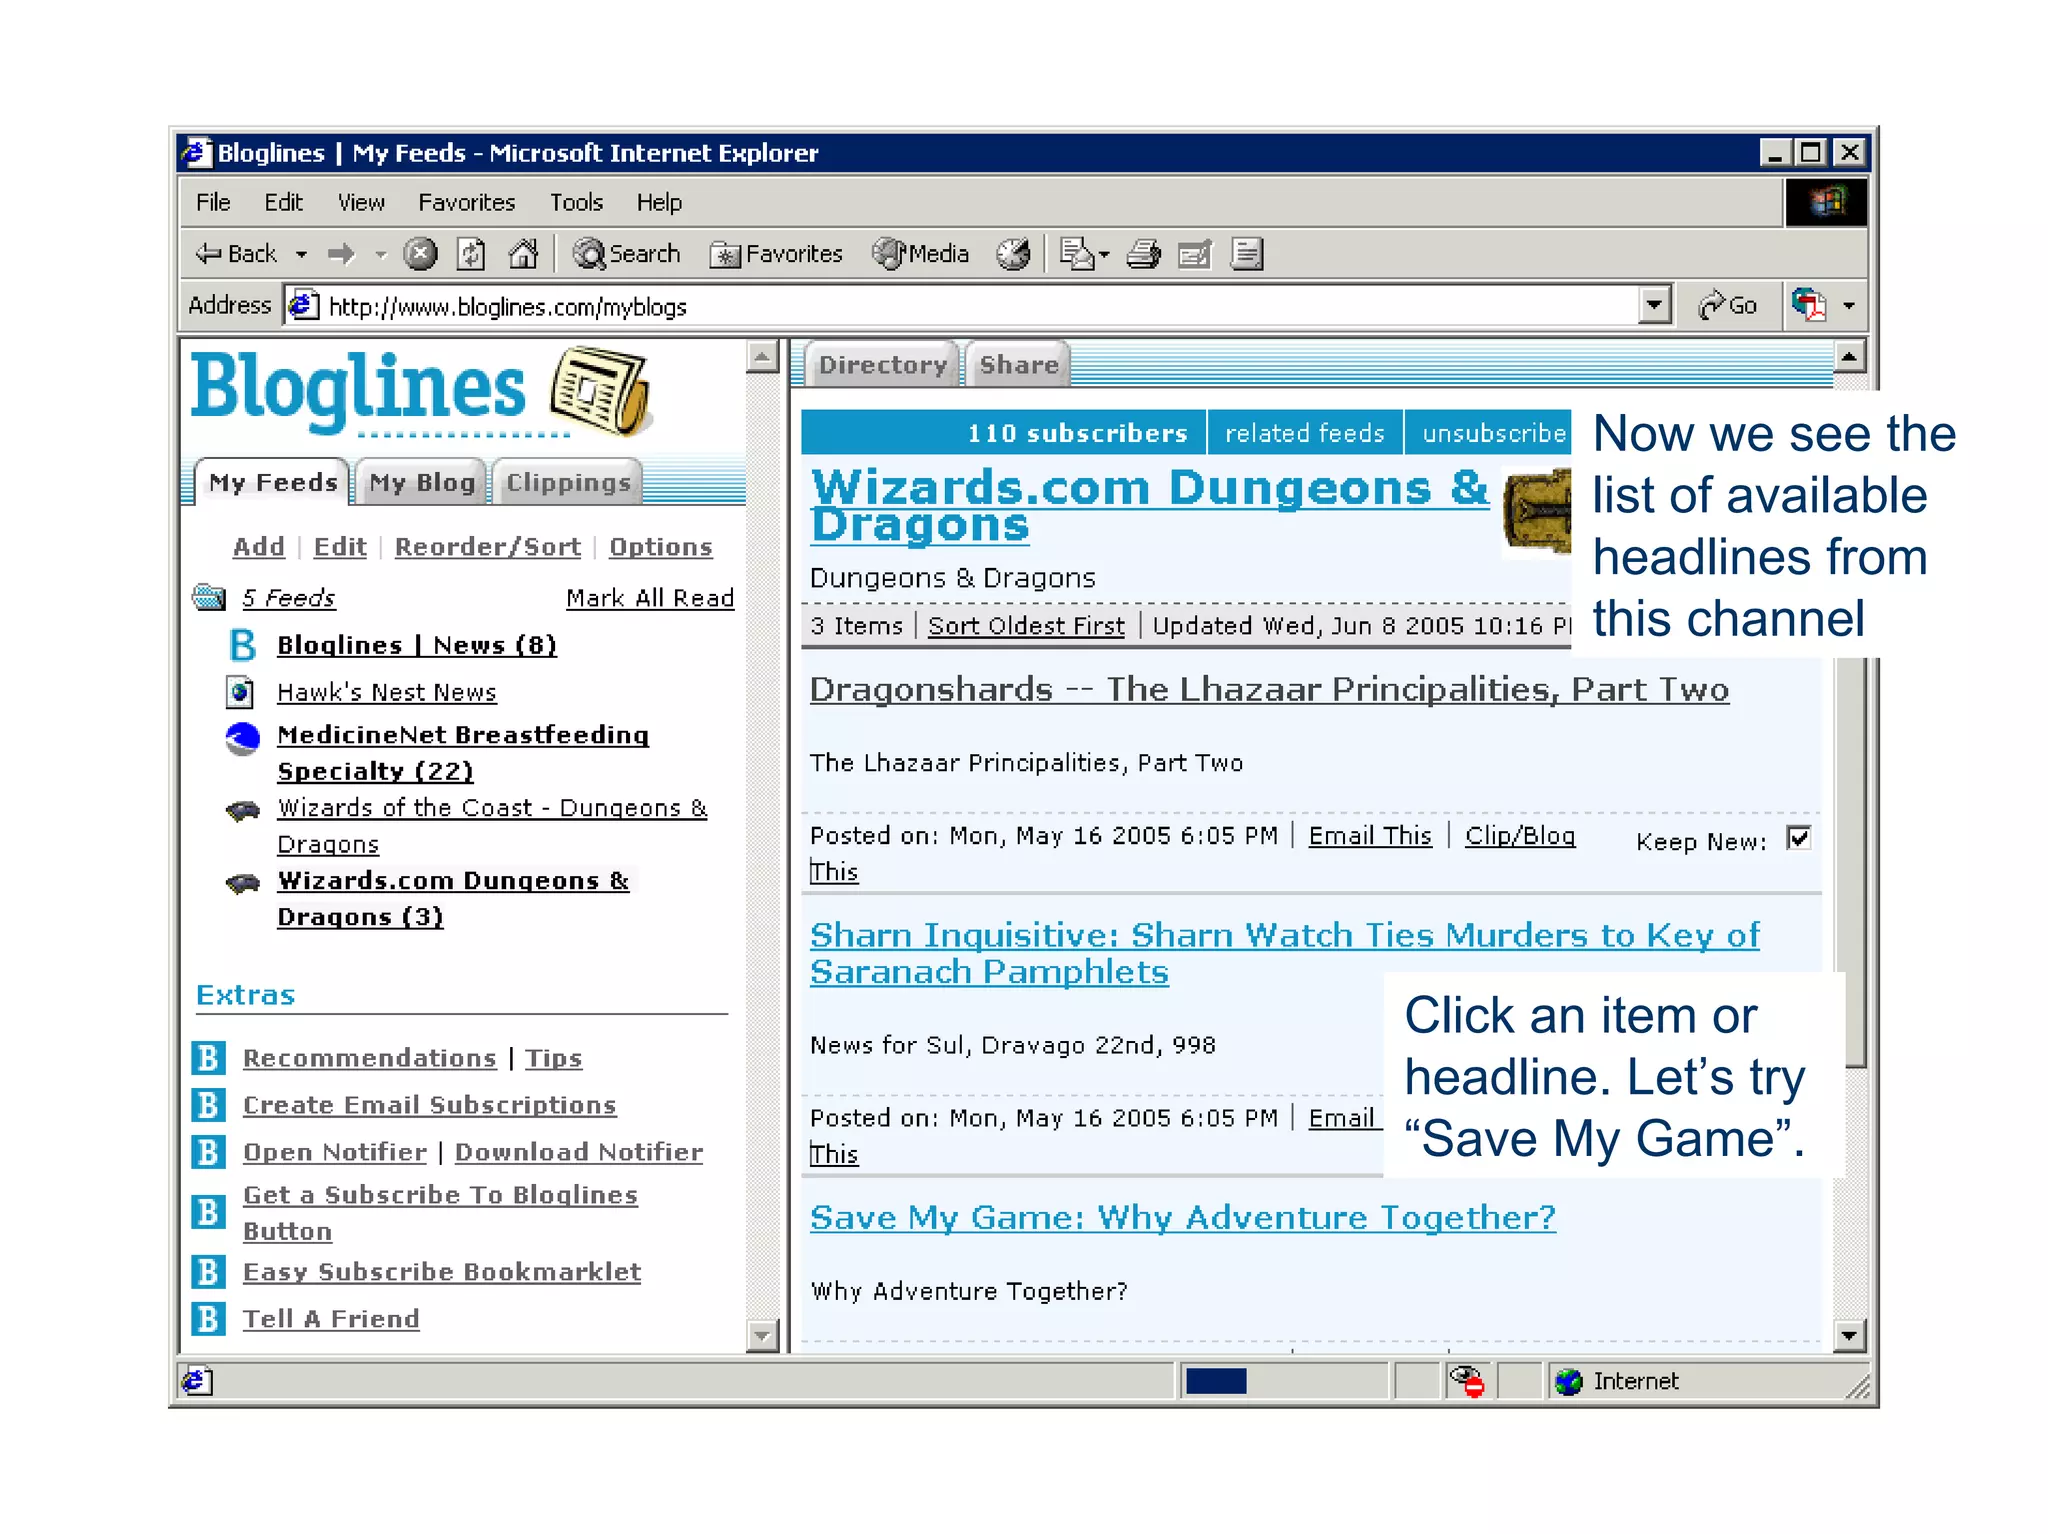Click the Reorder/Sort link
Viewport: 2048px width, 1534px height.
(487, 547)
